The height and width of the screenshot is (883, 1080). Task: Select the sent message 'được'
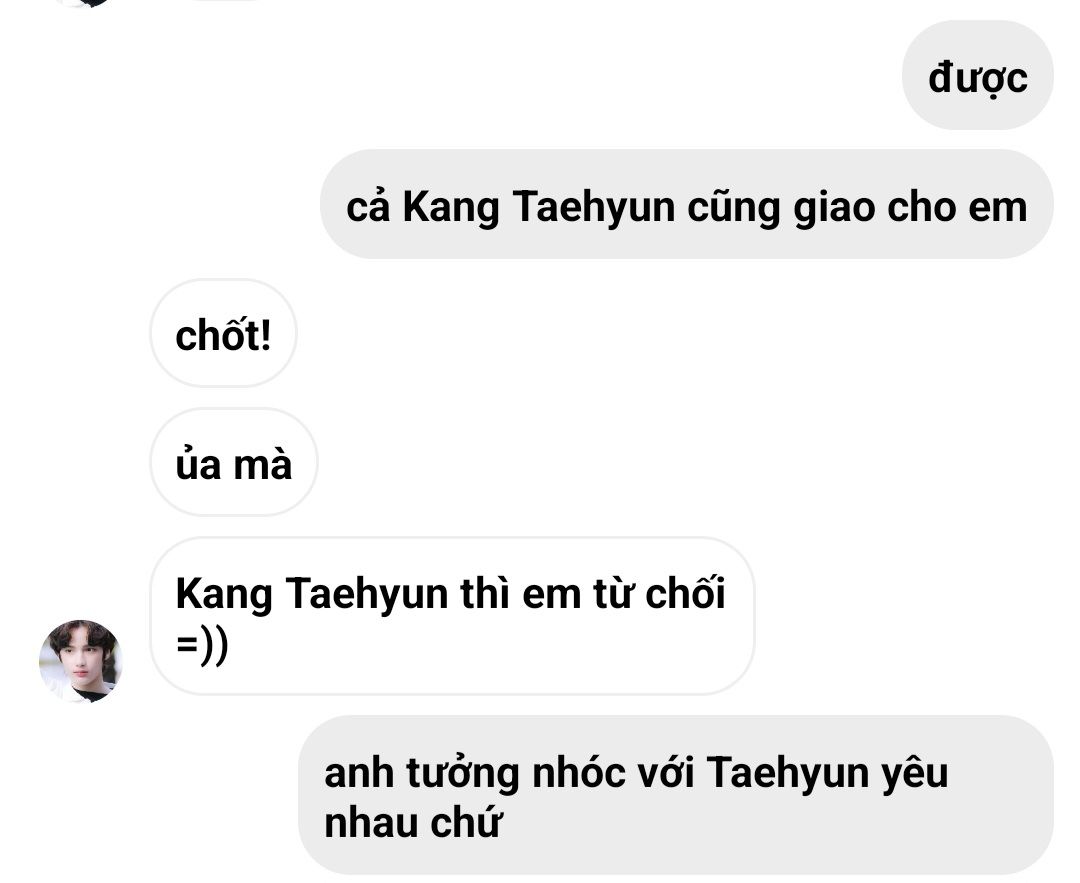[x=977, y=75]
